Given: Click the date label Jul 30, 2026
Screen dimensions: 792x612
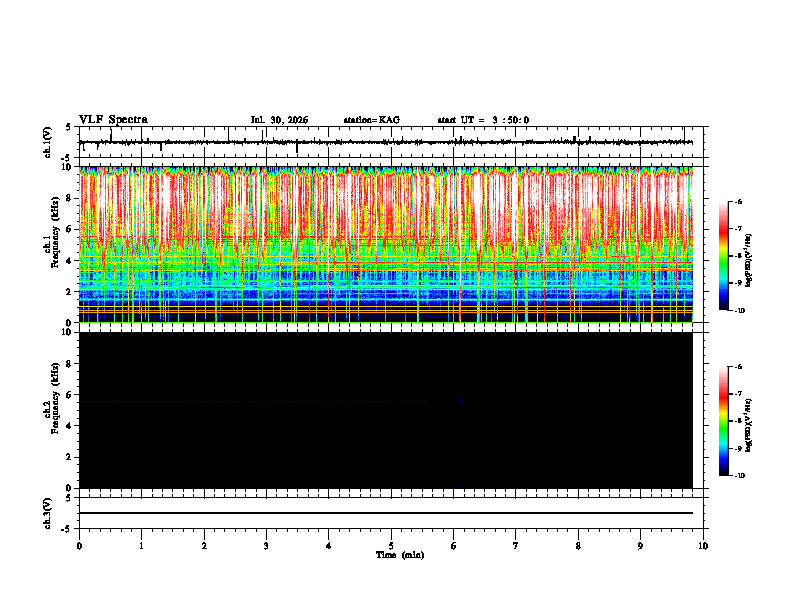Looking at the screenshot, I should 279,120.
